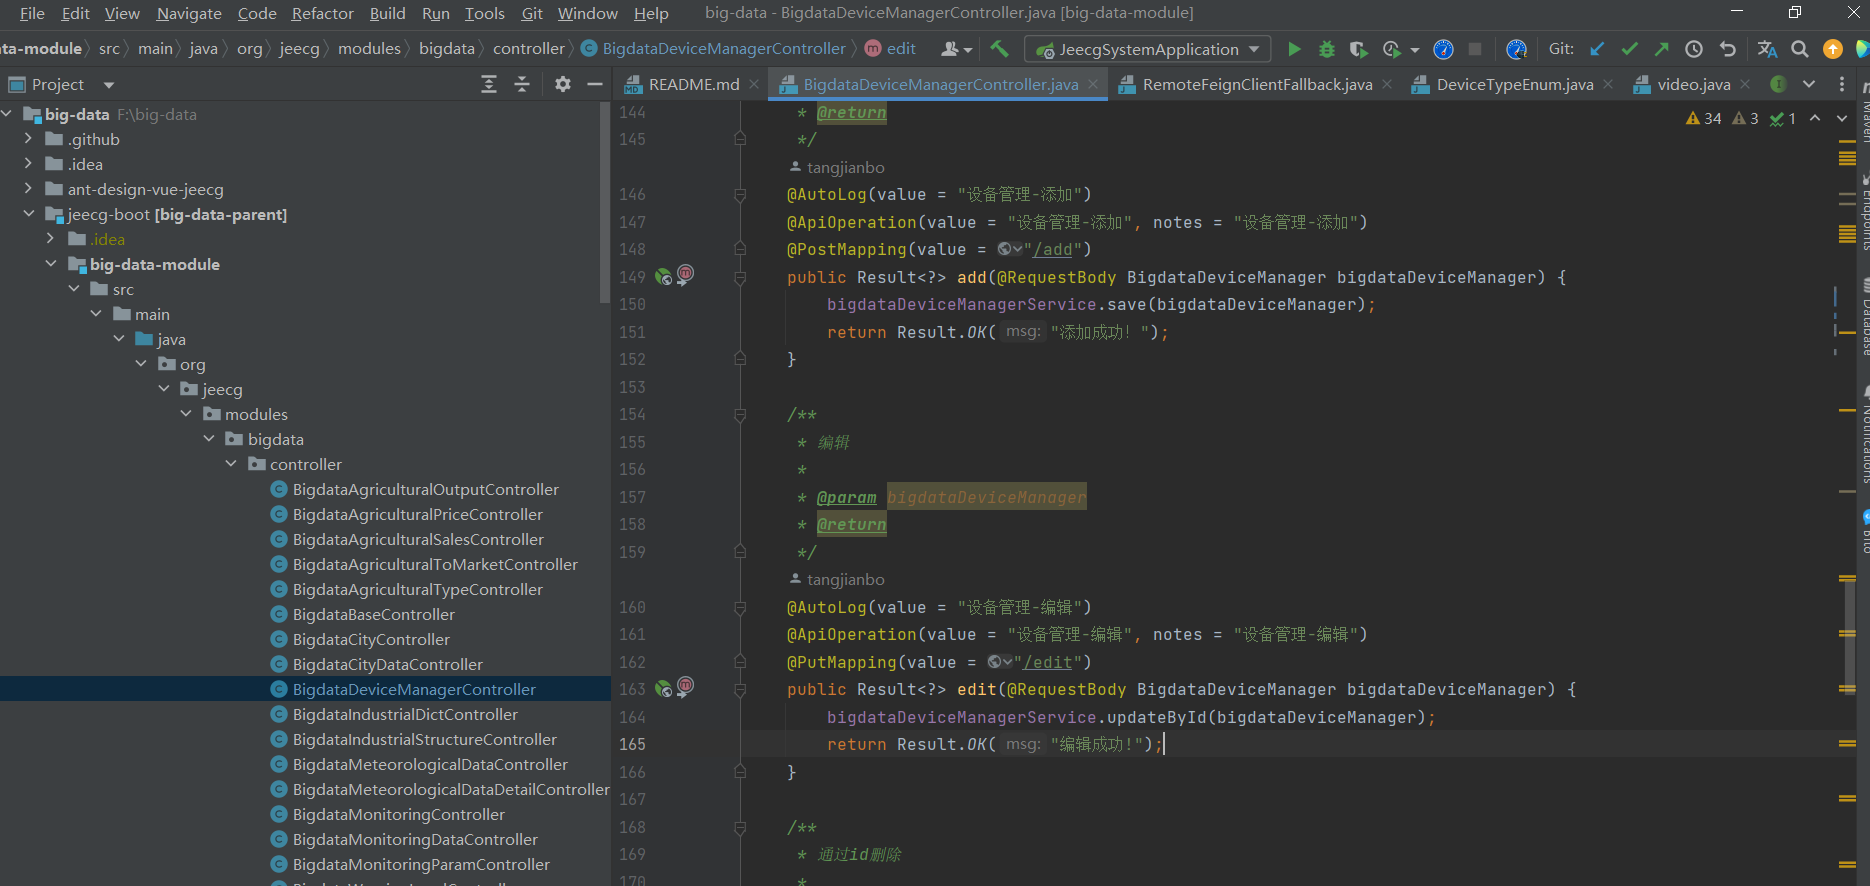Open the profiler run options dropdown arrow
Viewport: 1870px width, 886px height.
coord(1415,49)
